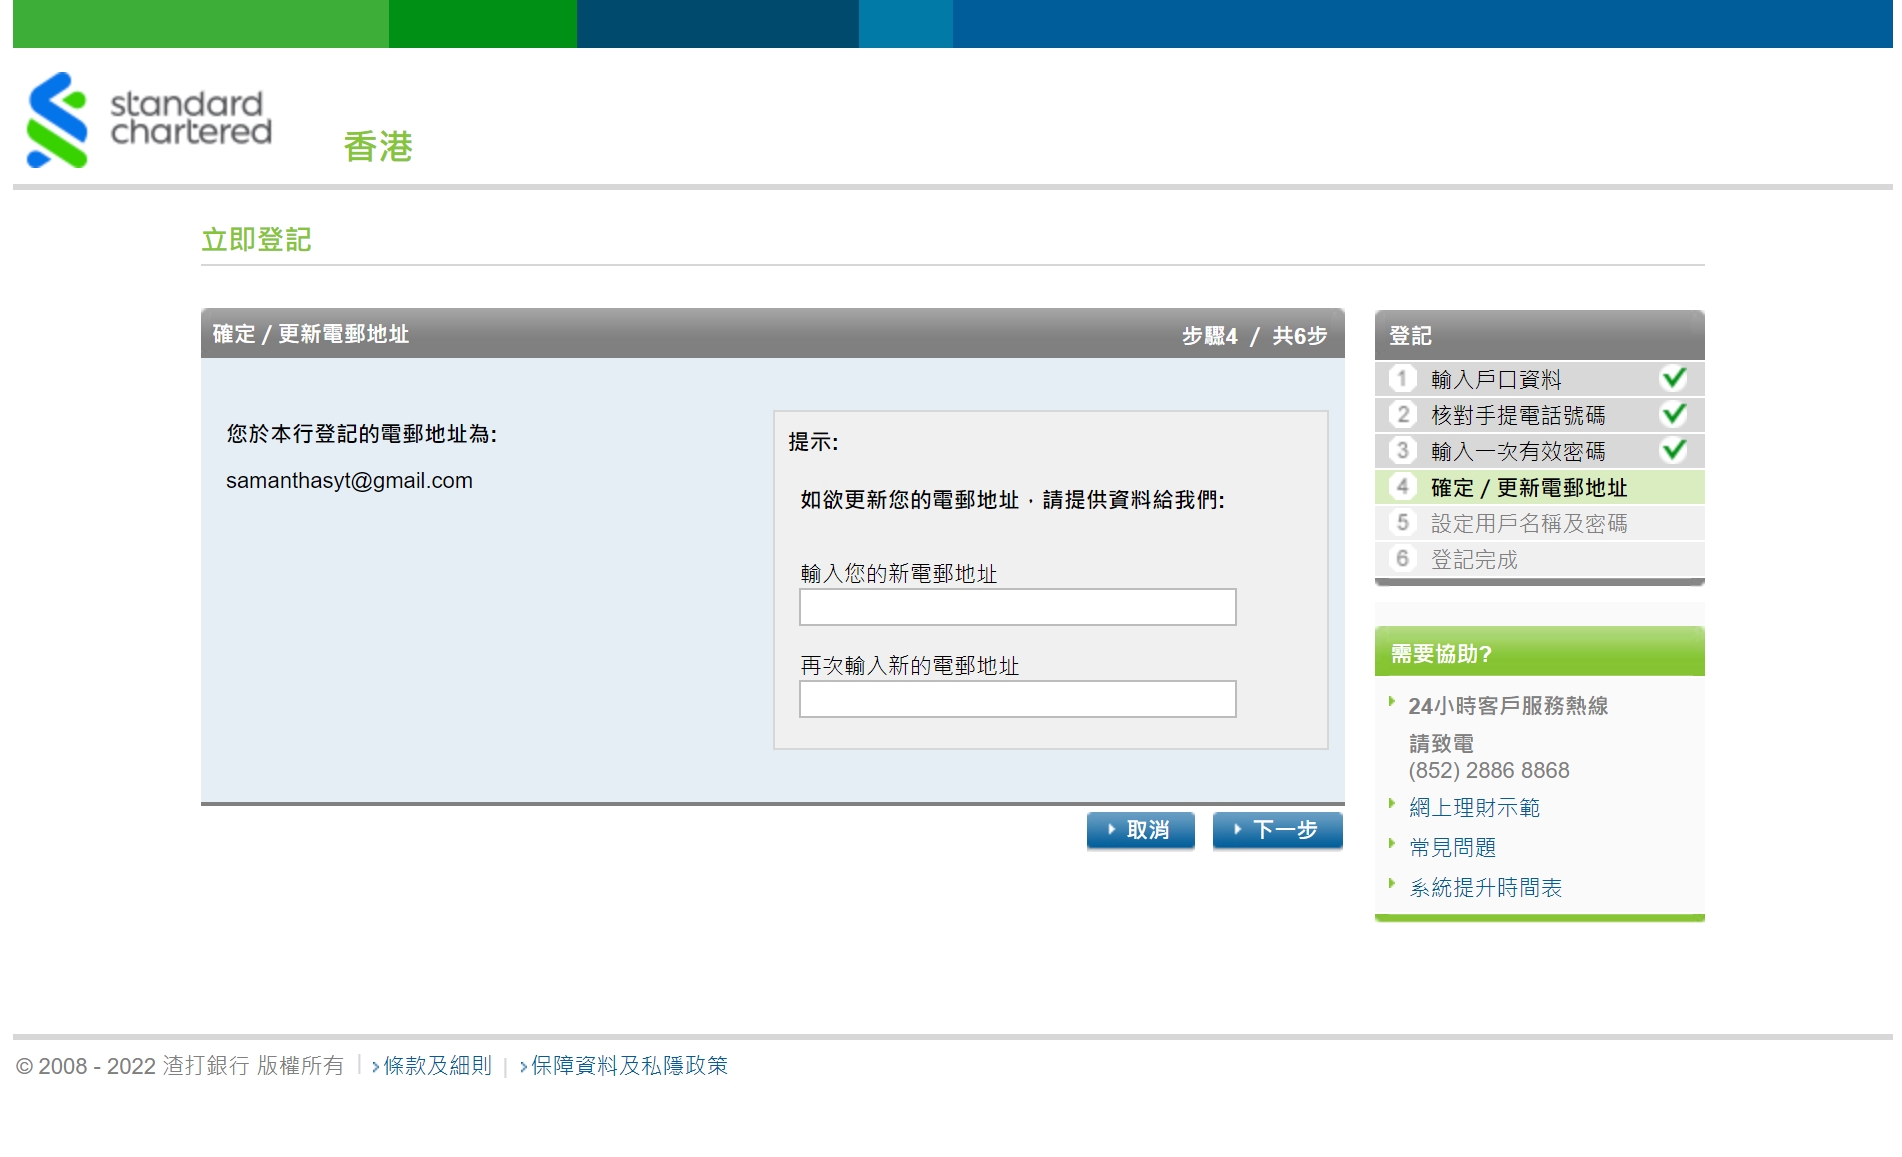This screenshot has width=1902, height=1157.
Task: Open 條款及細則 in the footer
Action: [437, 1066]
